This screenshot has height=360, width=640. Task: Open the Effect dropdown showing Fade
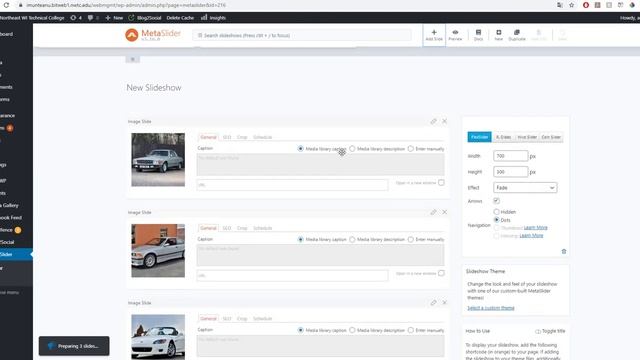[x=525, y=188]
